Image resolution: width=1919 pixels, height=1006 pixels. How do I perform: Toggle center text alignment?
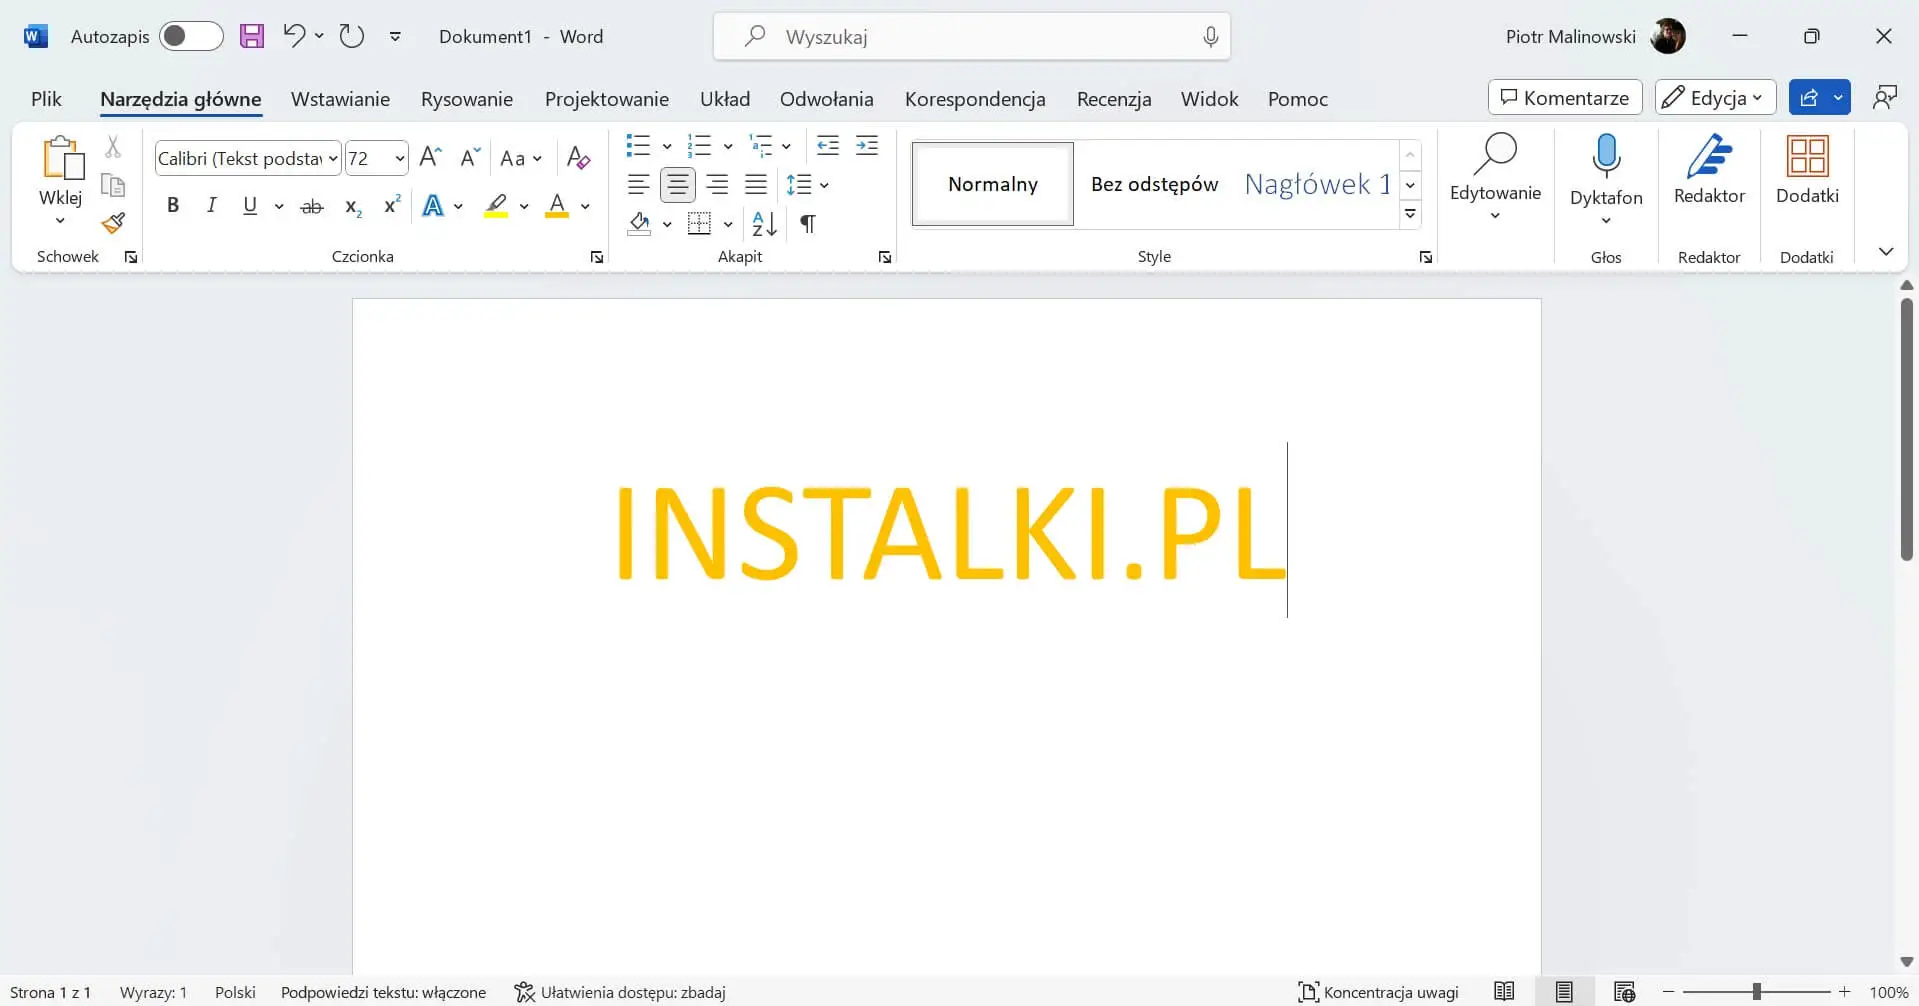[678, 185]
